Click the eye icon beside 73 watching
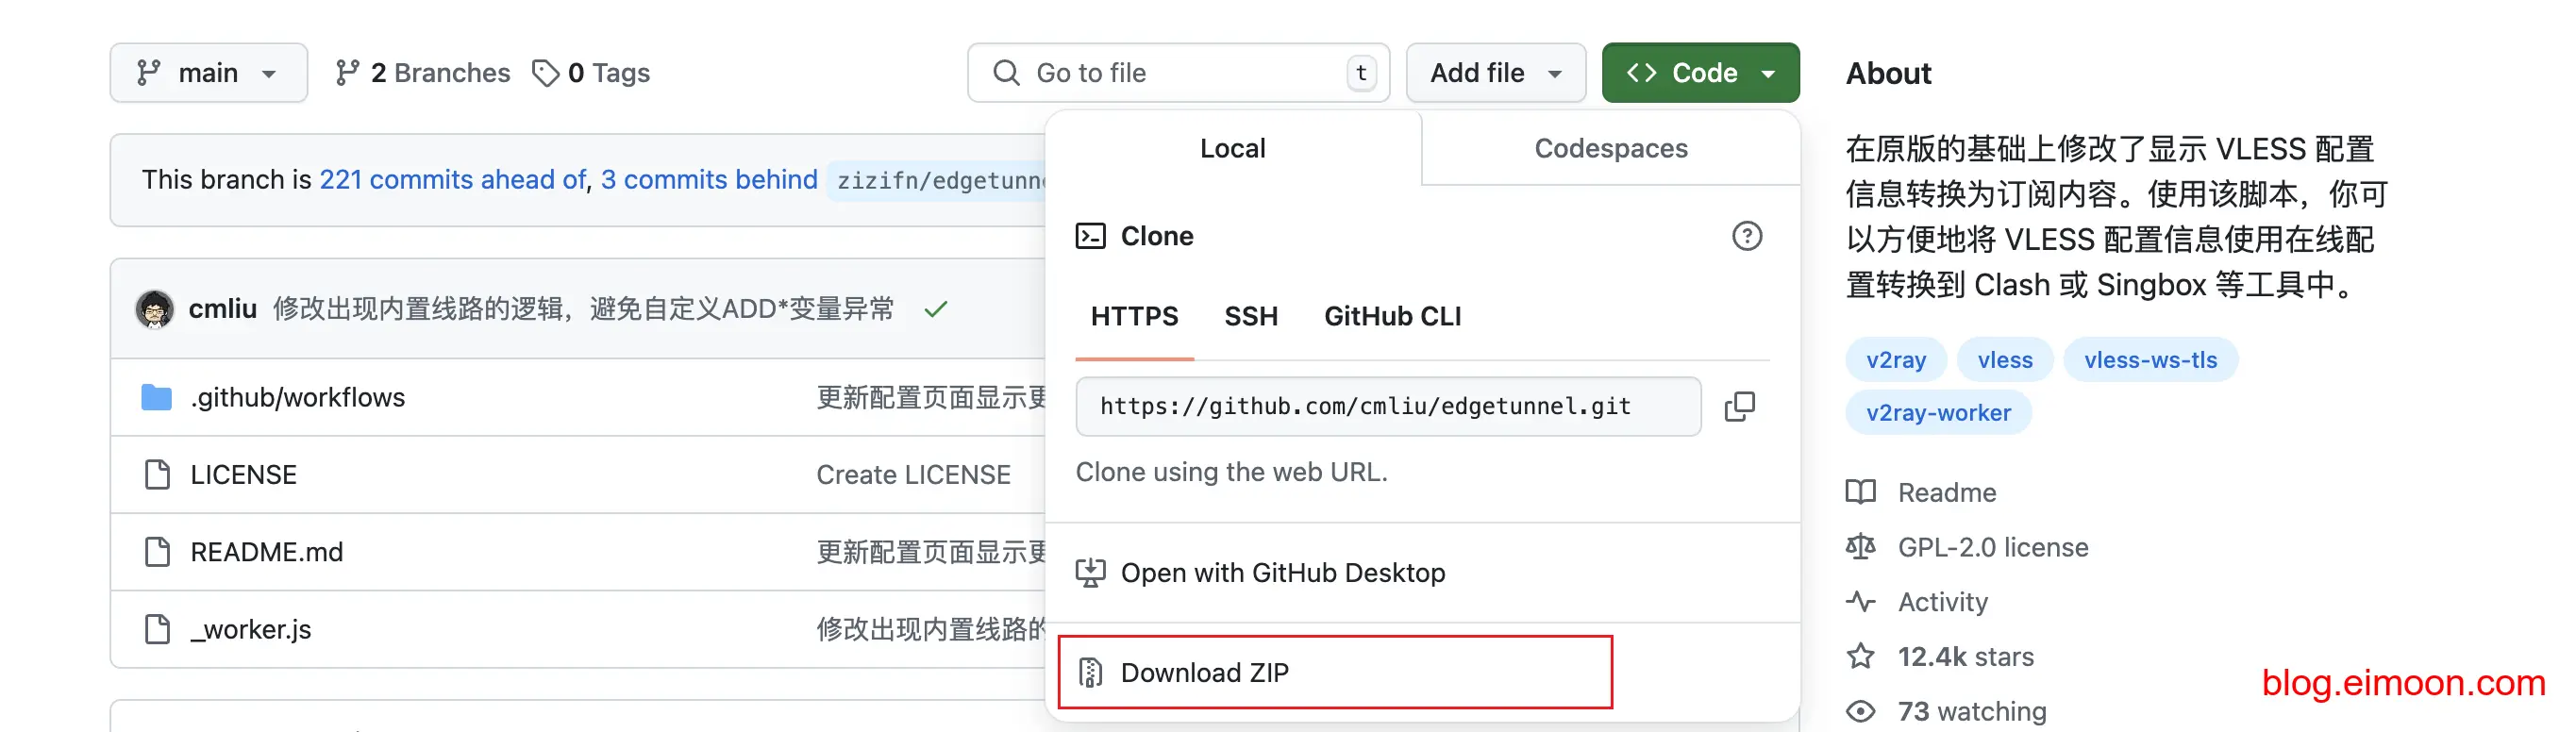 click(1860, 711)
